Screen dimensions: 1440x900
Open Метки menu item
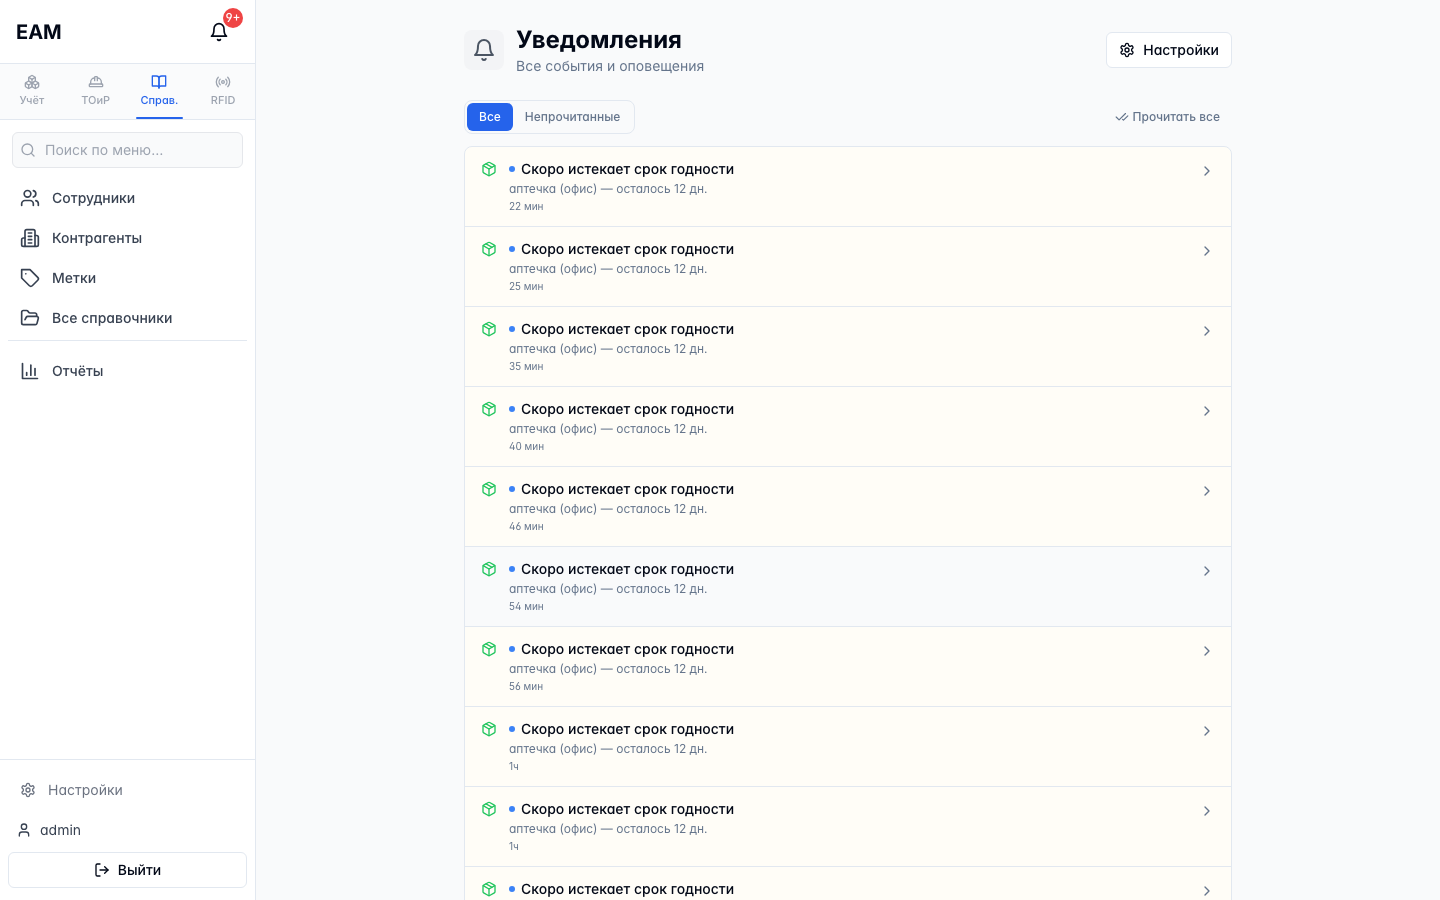[x=127, y=278]
